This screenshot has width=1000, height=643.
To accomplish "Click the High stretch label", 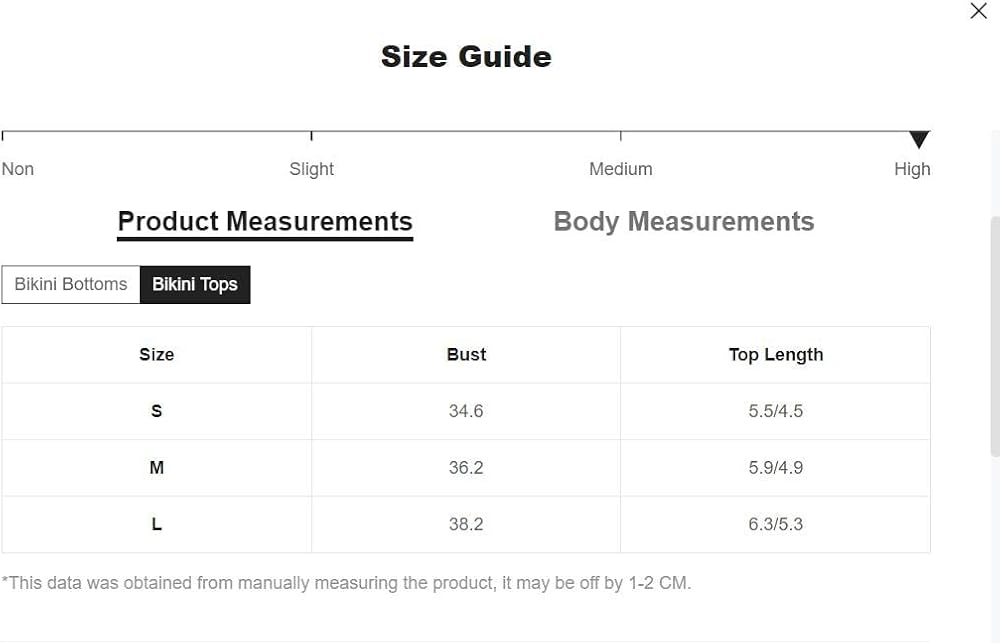I will (912, 169).
